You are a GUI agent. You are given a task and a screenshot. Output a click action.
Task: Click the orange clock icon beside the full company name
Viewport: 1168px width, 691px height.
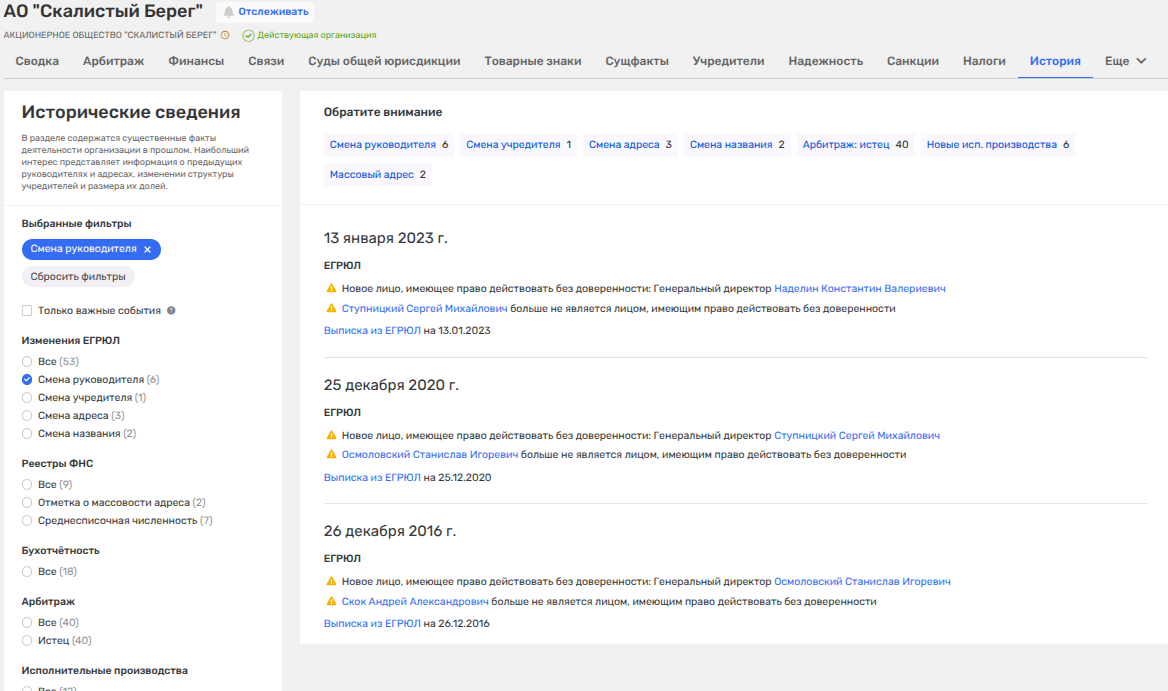225,35
